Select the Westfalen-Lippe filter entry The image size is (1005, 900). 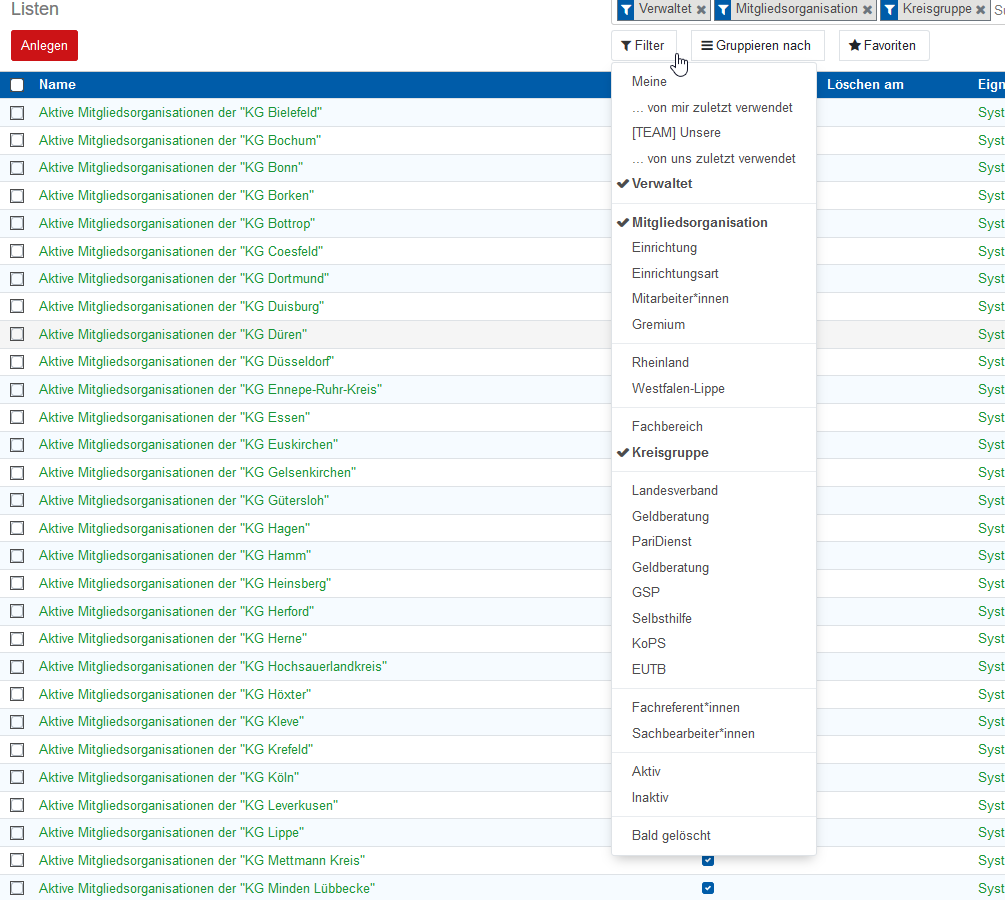(678, 389)
